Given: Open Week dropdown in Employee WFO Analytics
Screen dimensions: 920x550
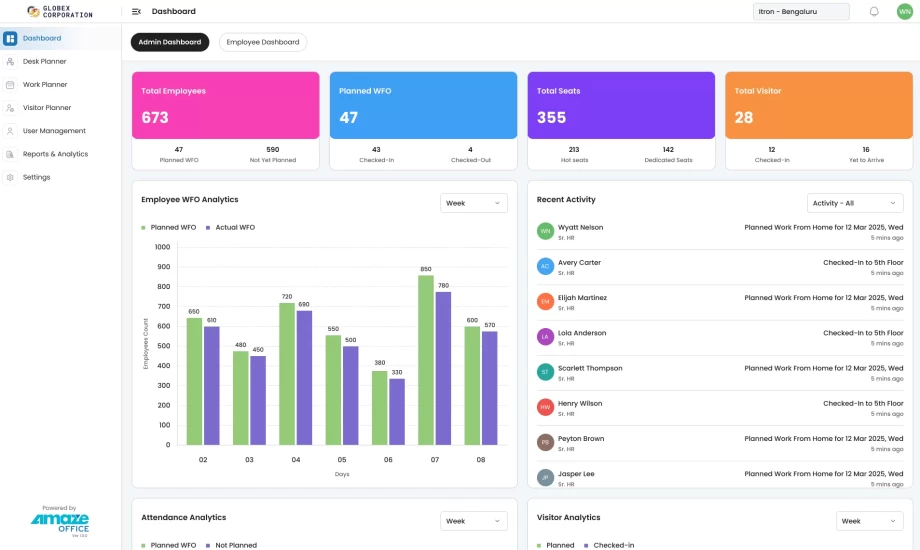Looking at the screenshot, I should click(x=473, y=203).
